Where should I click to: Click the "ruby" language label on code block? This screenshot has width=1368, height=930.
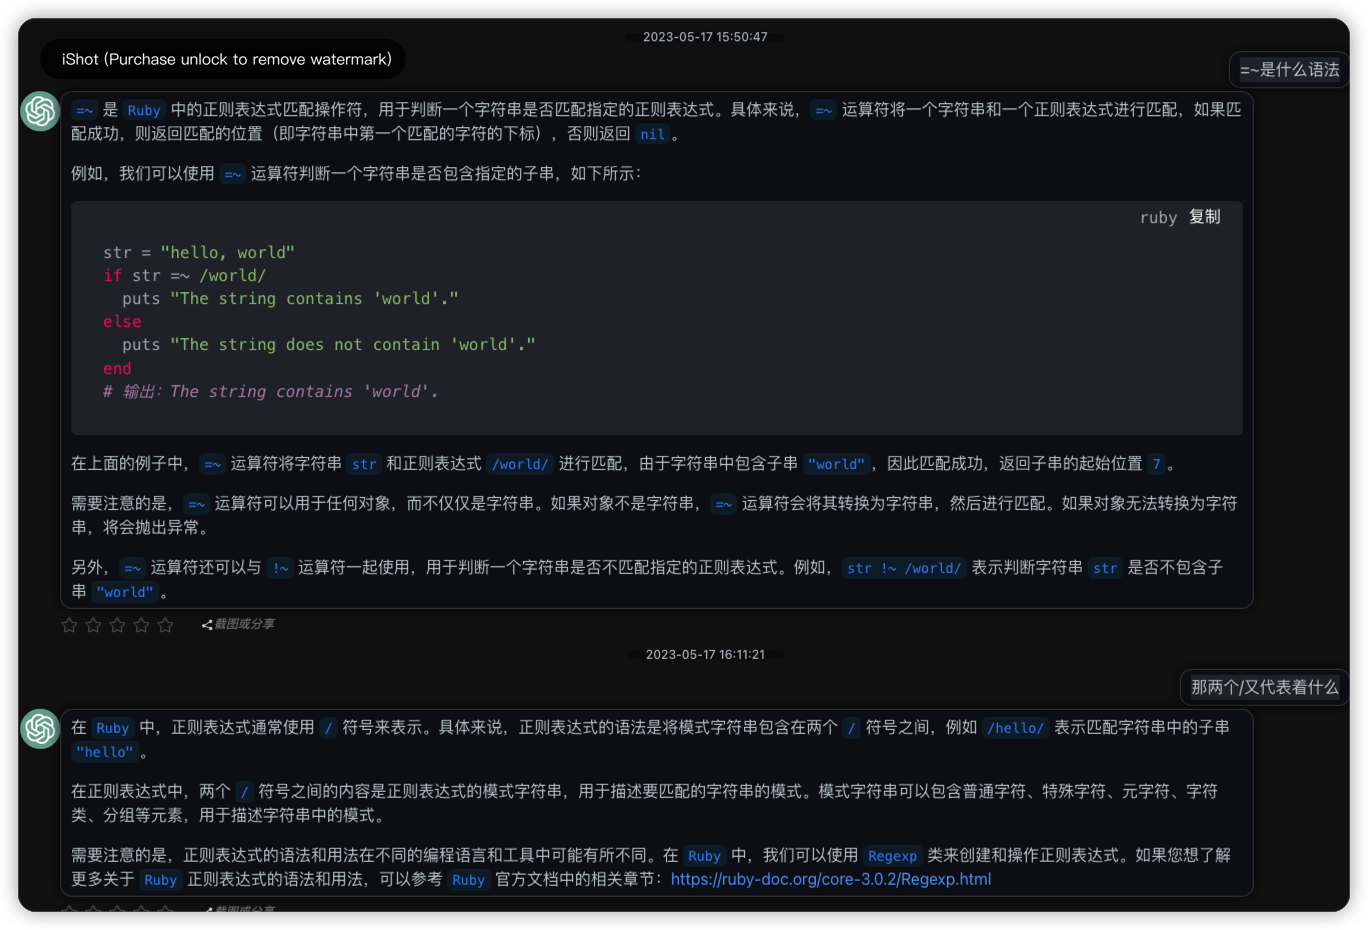(1158, 217)
